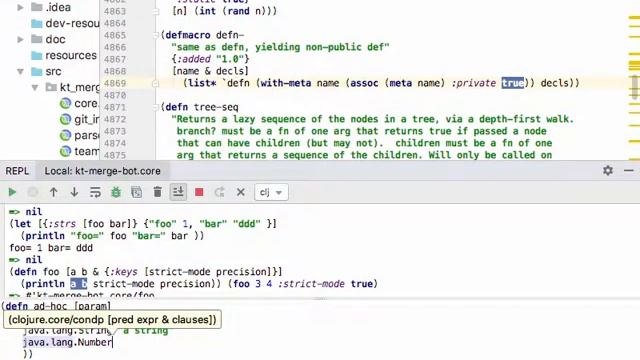The width and height of the screenshot is (640, 360).
Task: Click the highlighted word true on line 4869
Action: point(513,83)
